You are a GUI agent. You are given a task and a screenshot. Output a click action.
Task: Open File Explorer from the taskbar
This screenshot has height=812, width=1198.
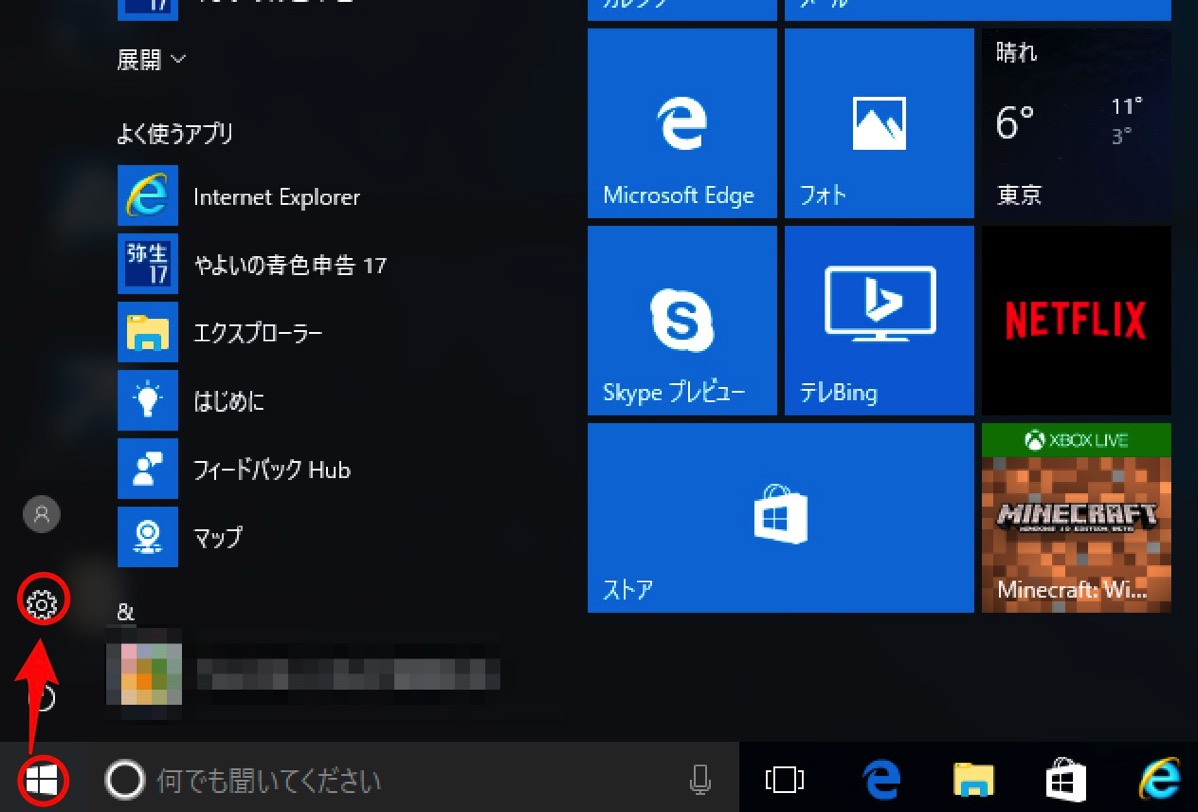[x=973, y=780]
